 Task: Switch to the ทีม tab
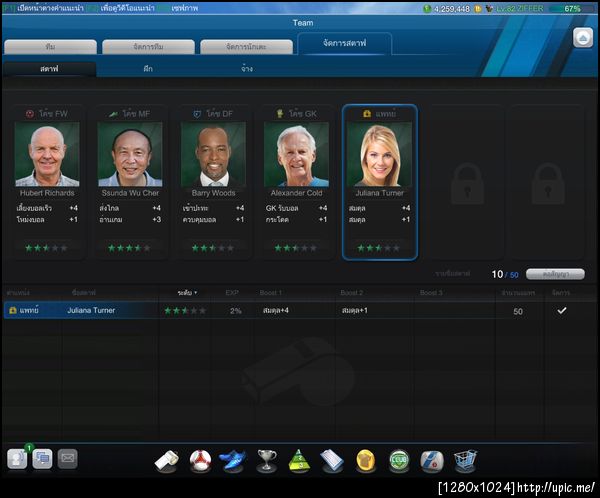(x=50, y=47)
